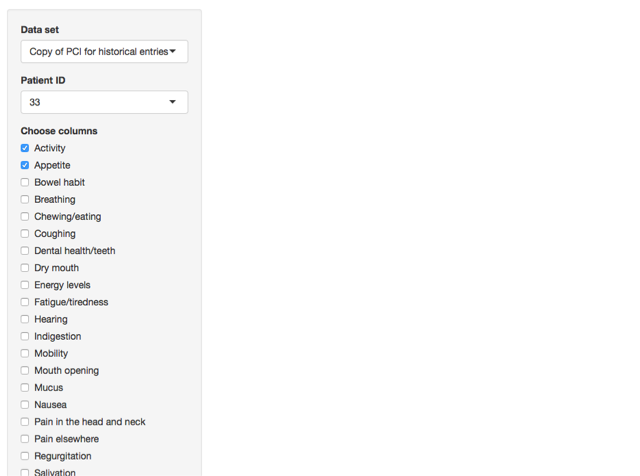
Task: Enable the Mucus checkbox
Action: point(25,387)
